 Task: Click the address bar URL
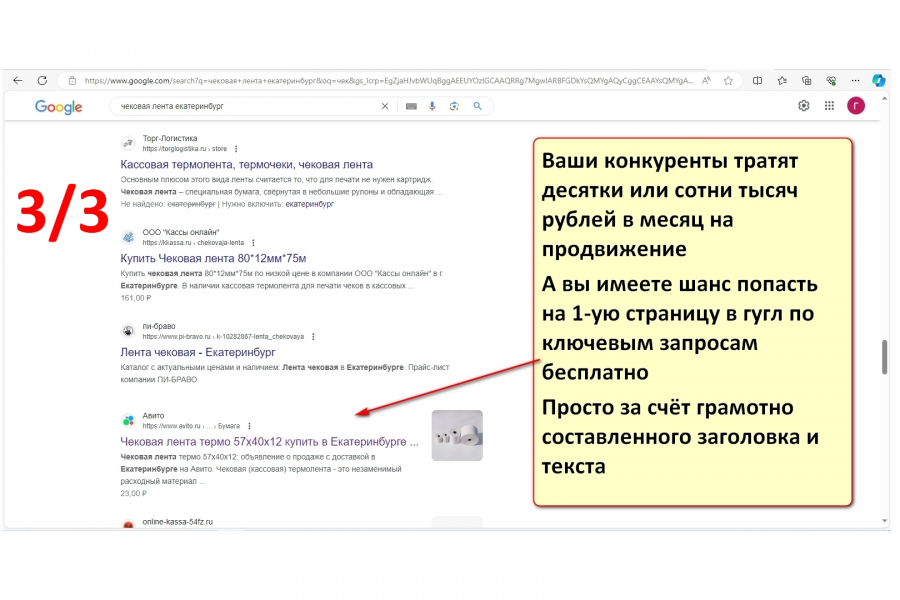(x=389, y=80)
